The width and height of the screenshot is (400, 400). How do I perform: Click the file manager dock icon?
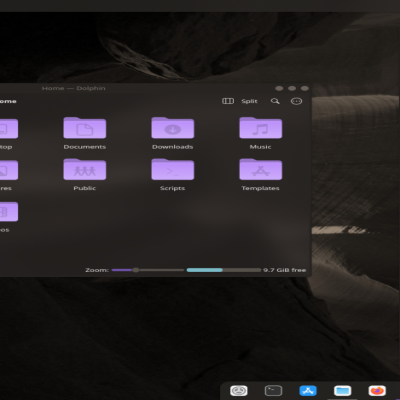(343, 390)
